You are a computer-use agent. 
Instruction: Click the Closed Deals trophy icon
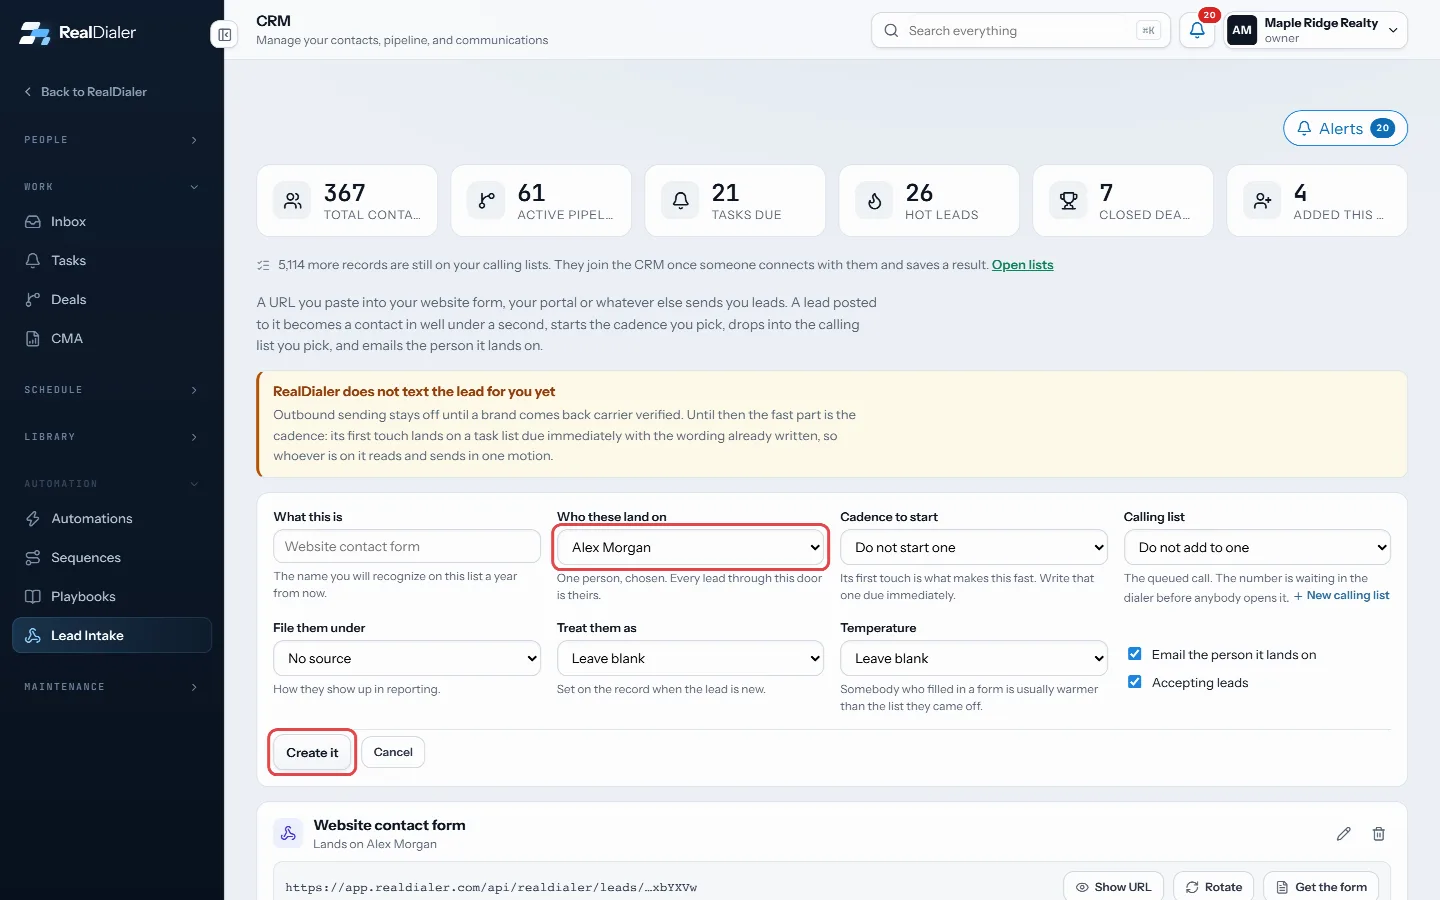[1069, 201]
